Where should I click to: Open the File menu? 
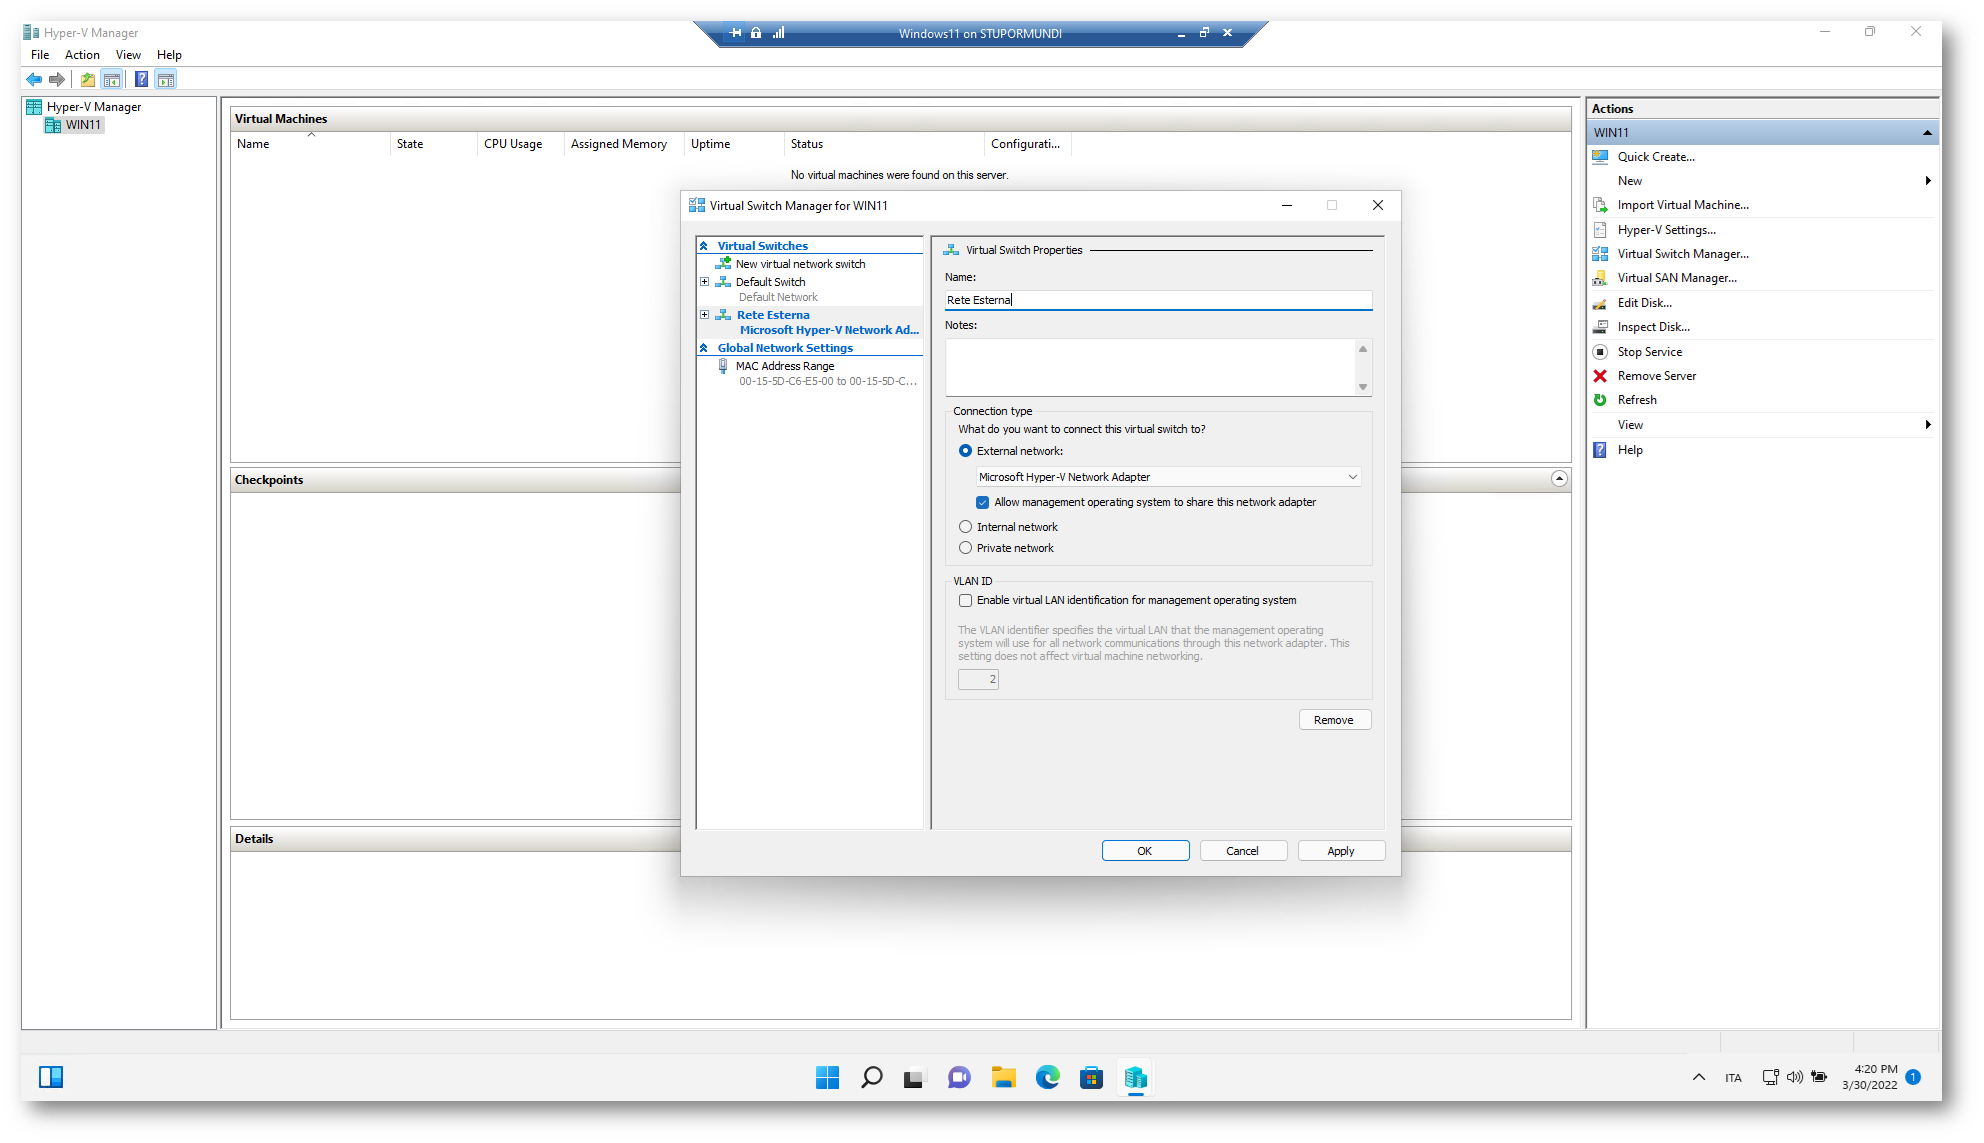[x=40, y=55]
